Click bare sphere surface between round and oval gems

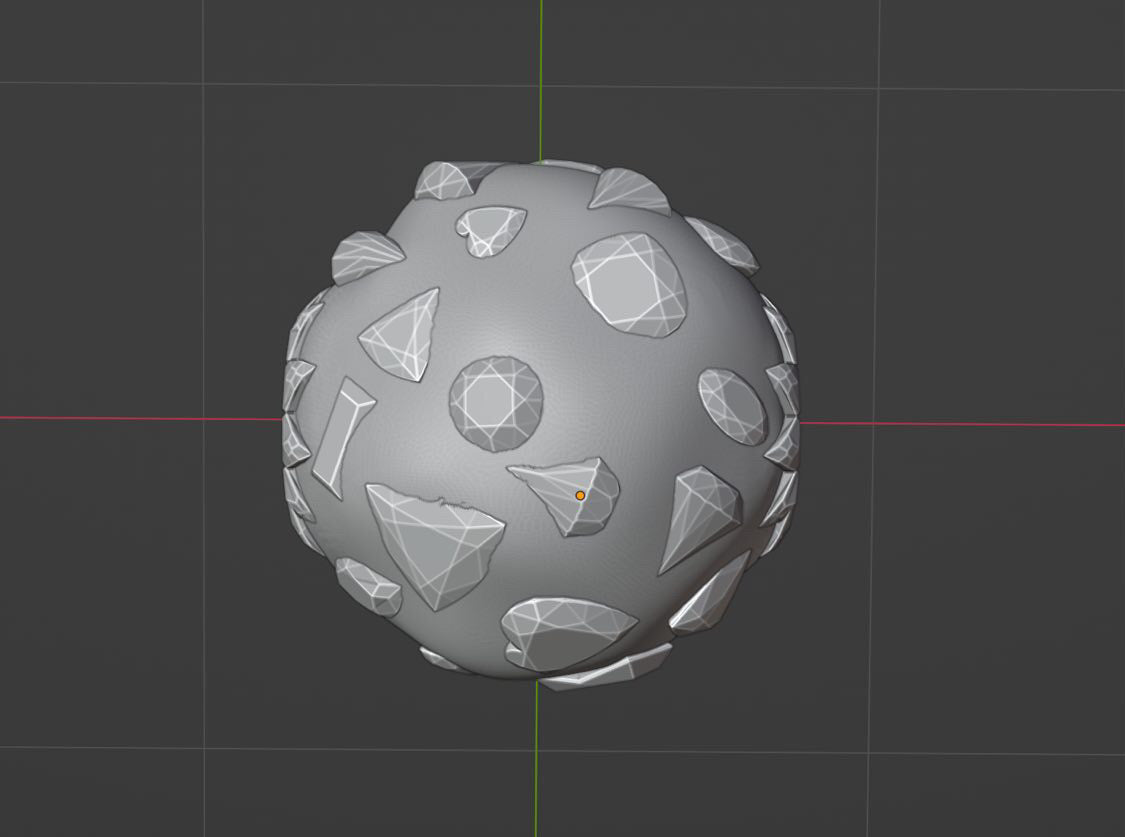pyautogui.click(x=620, y=400)
